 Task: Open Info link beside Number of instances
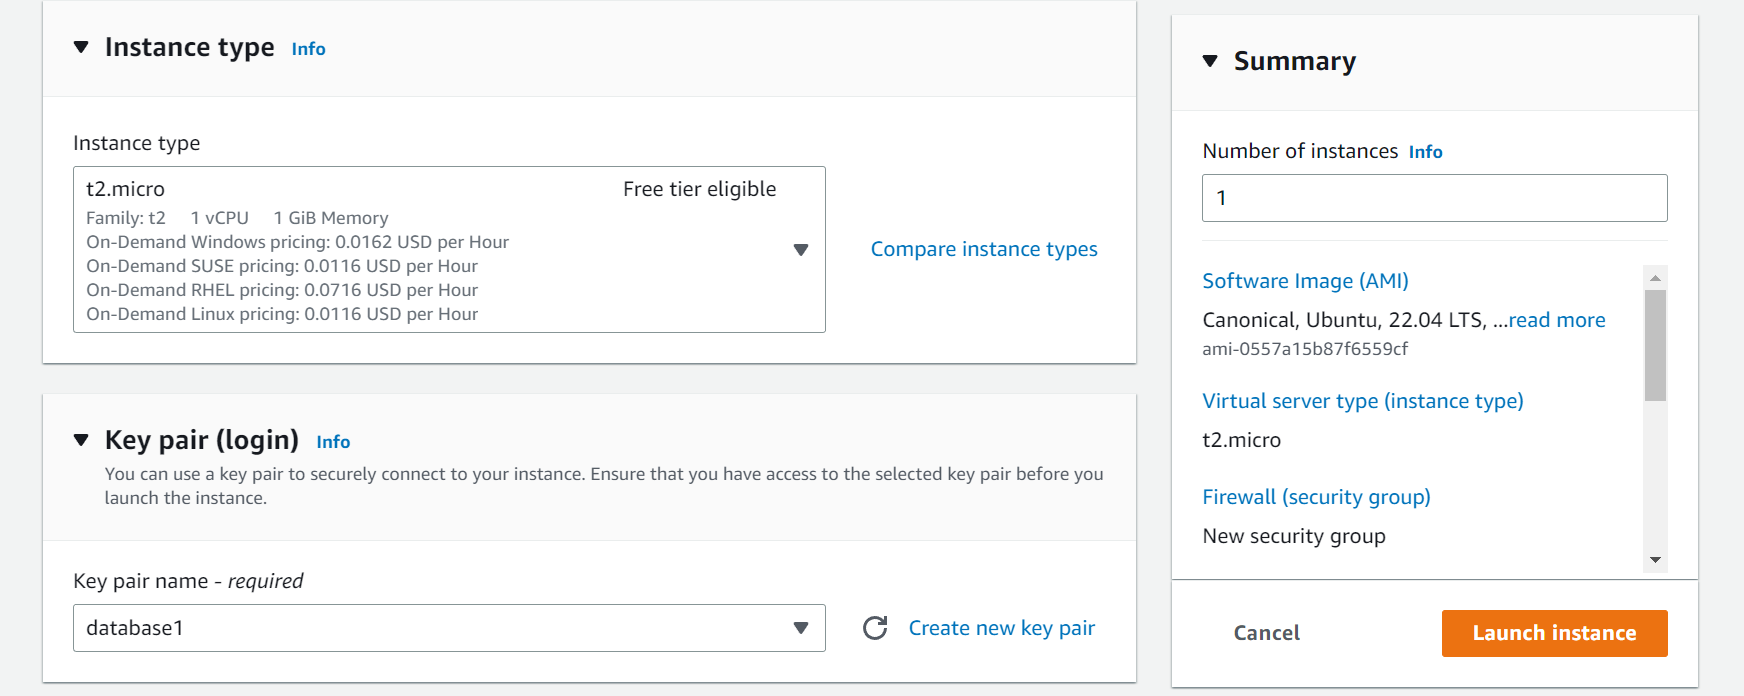coord(1425,152)
